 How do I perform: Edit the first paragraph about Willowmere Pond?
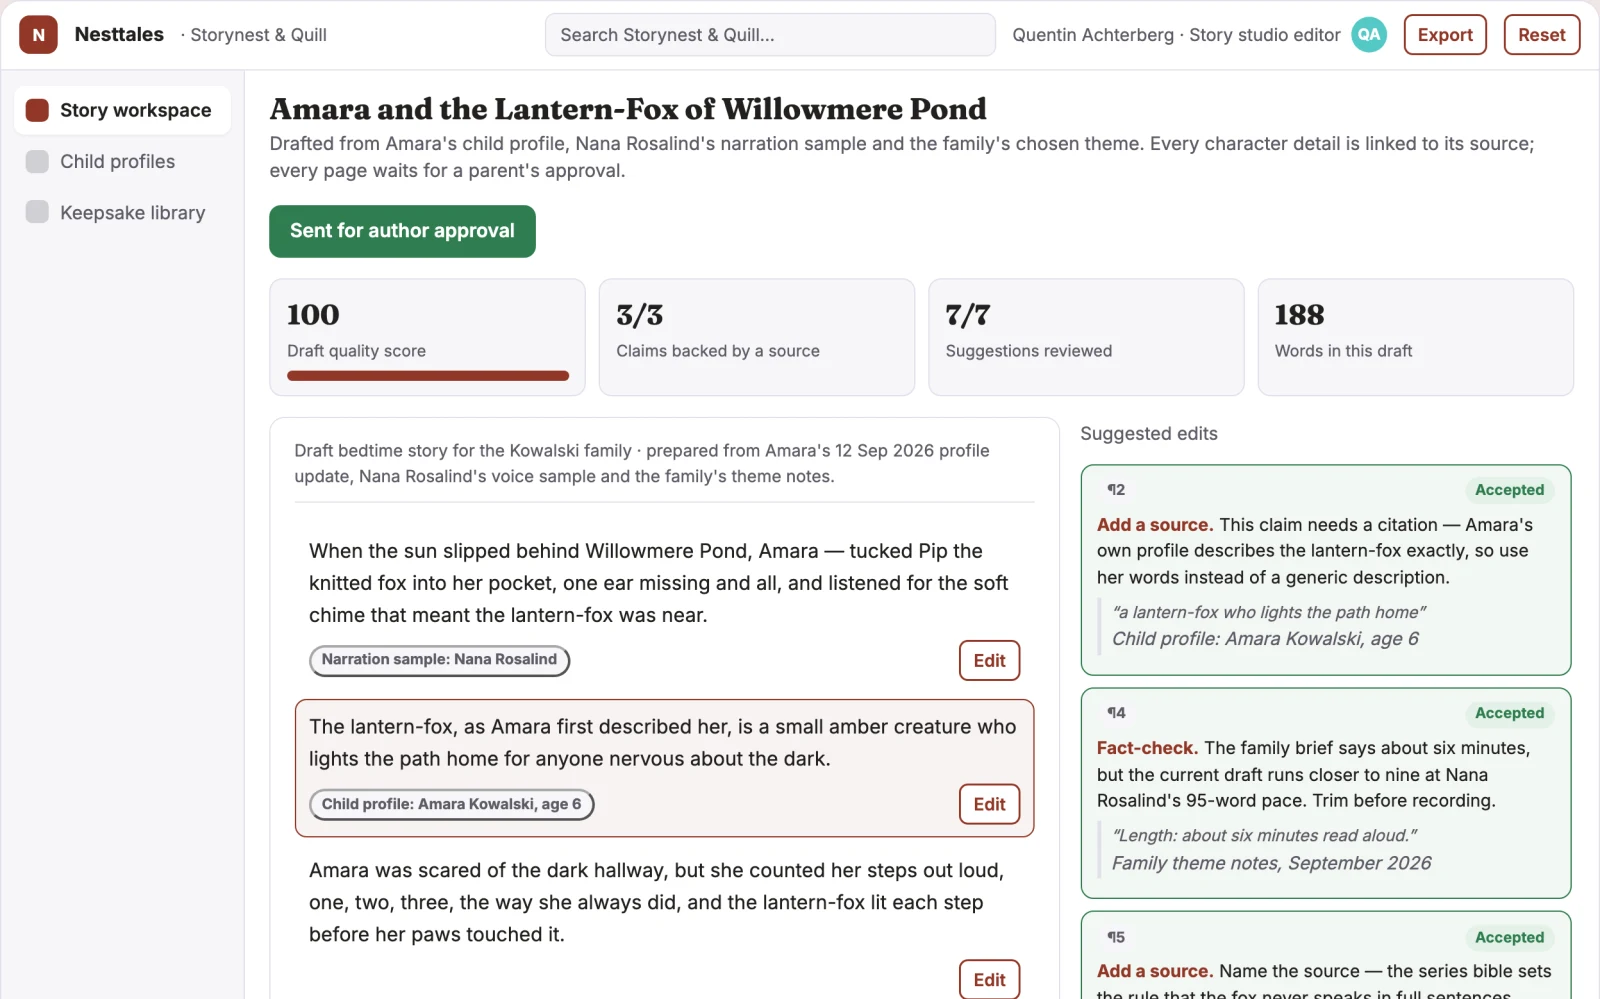[989, 660]
